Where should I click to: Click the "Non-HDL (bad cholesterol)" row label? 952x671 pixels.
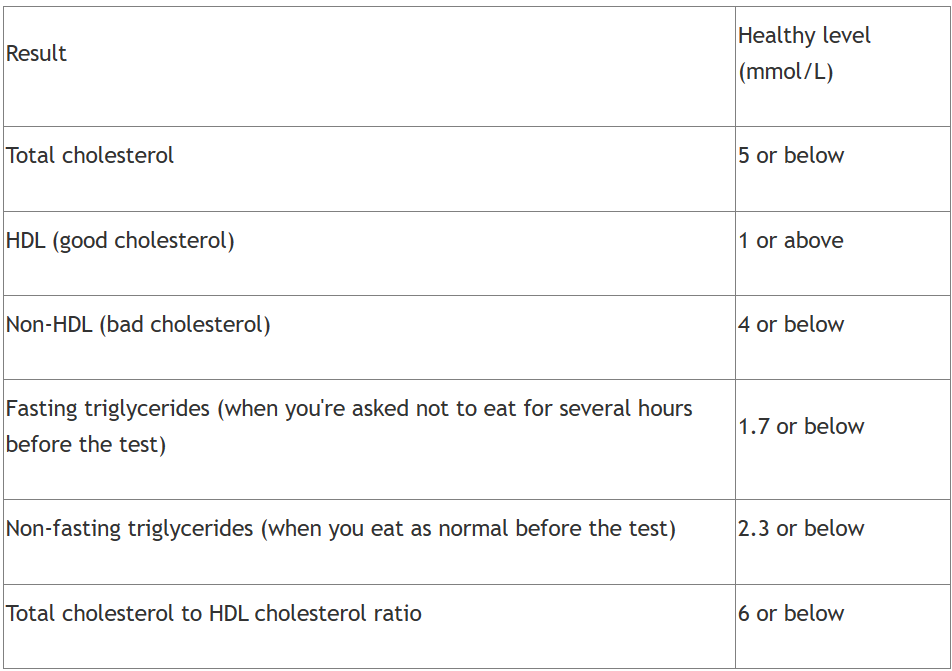click(138, 325)
